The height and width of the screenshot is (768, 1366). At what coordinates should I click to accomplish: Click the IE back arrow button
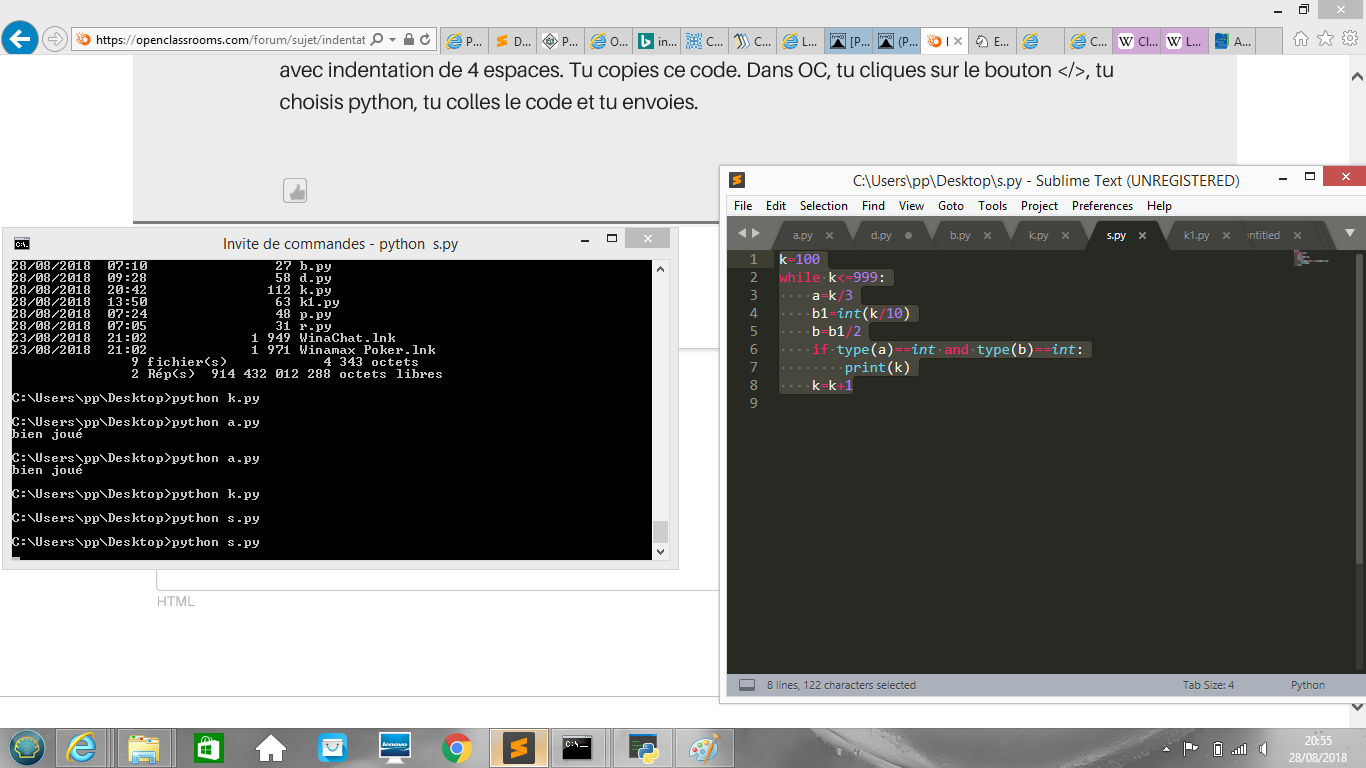[20, 40]
